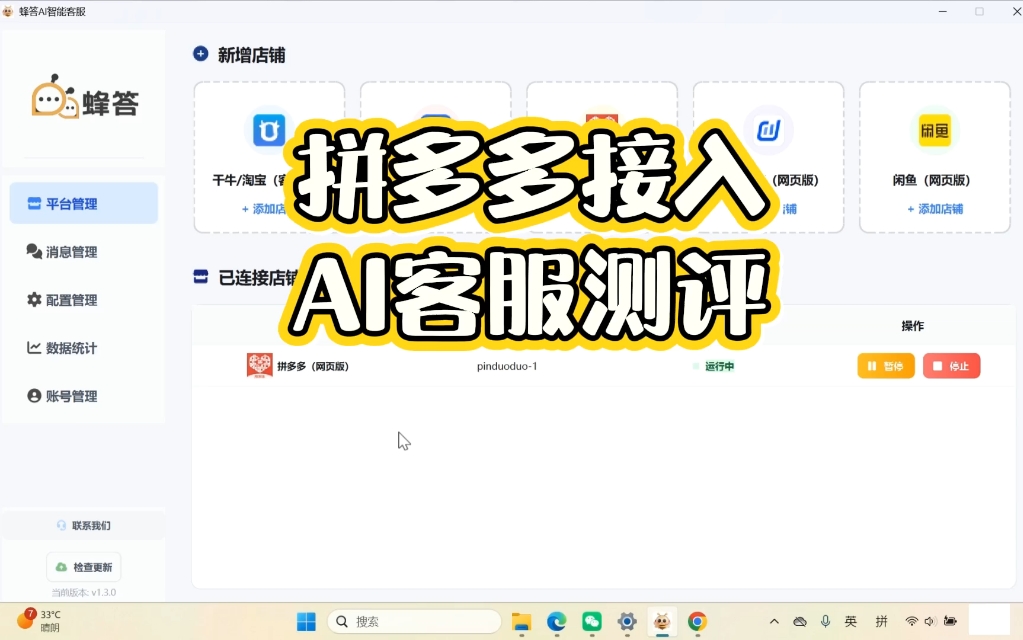Click the Wi-Fi network tray icon
1023x640 pixels.
pyautogui.click(x=911, y=621)
